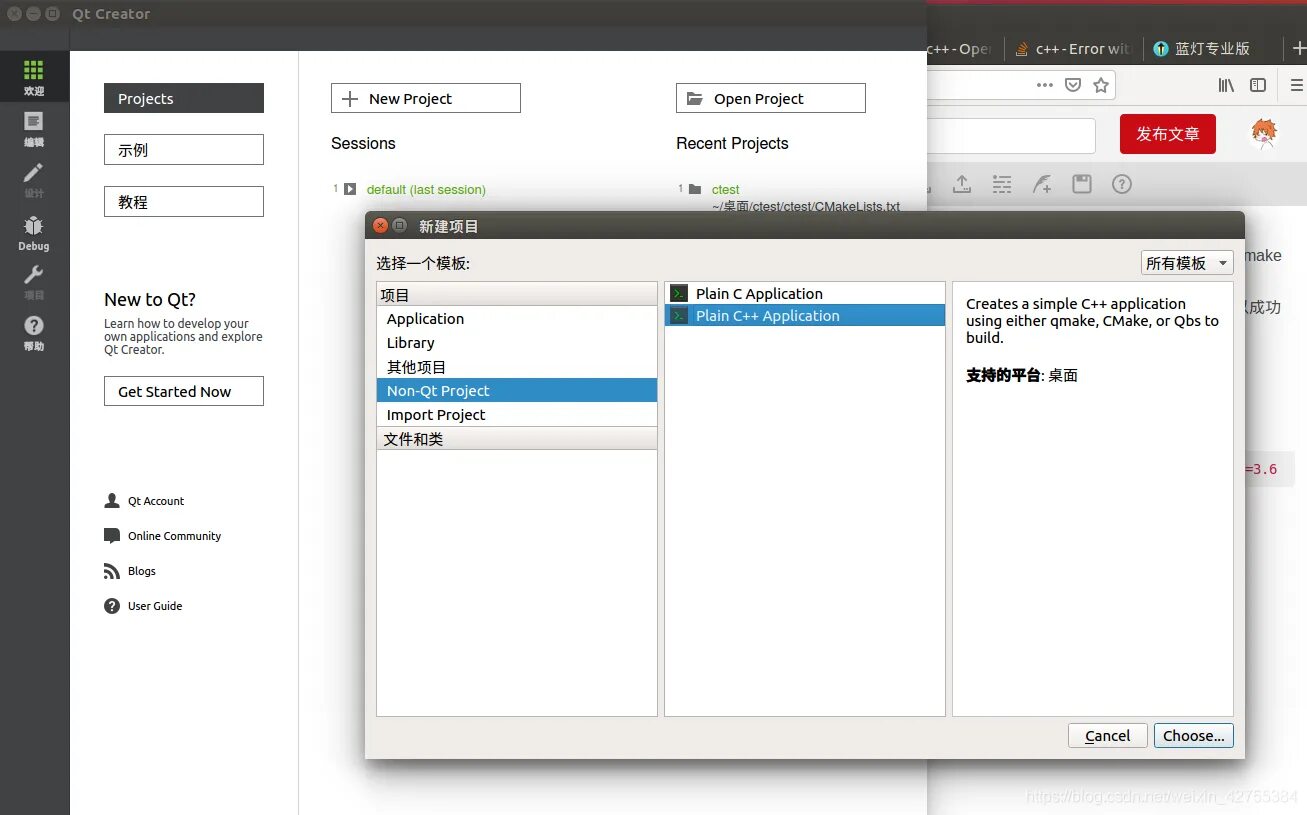Cancel the new project dialog

tap(1108, 736)
